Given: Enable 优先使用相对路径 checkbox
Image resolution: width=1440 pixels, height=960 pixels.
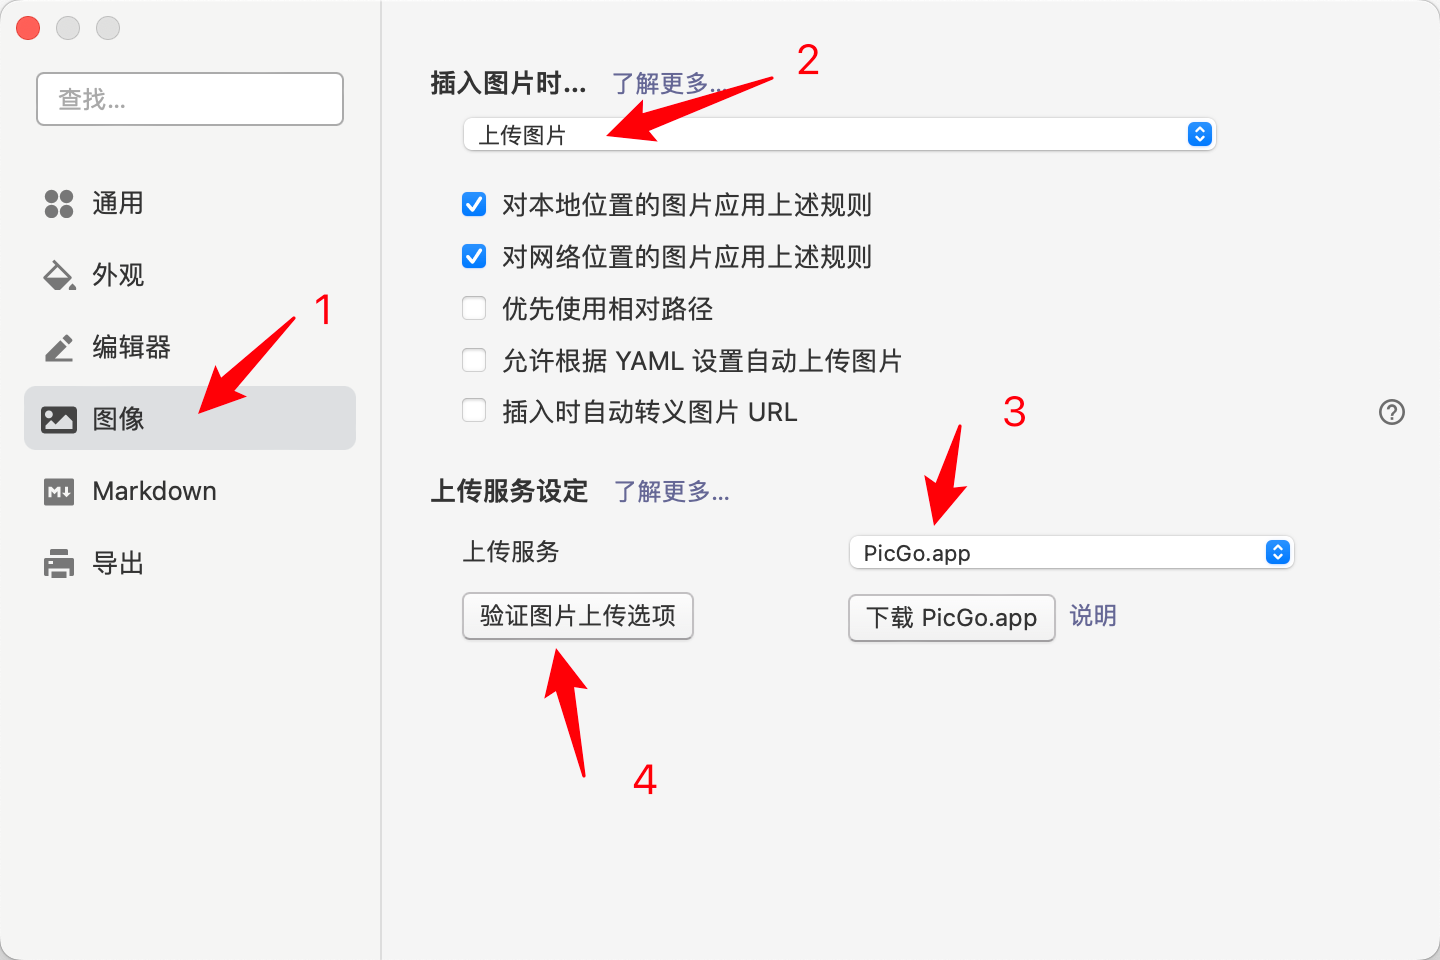Looking at the screenshot, I should click(474, 308).
